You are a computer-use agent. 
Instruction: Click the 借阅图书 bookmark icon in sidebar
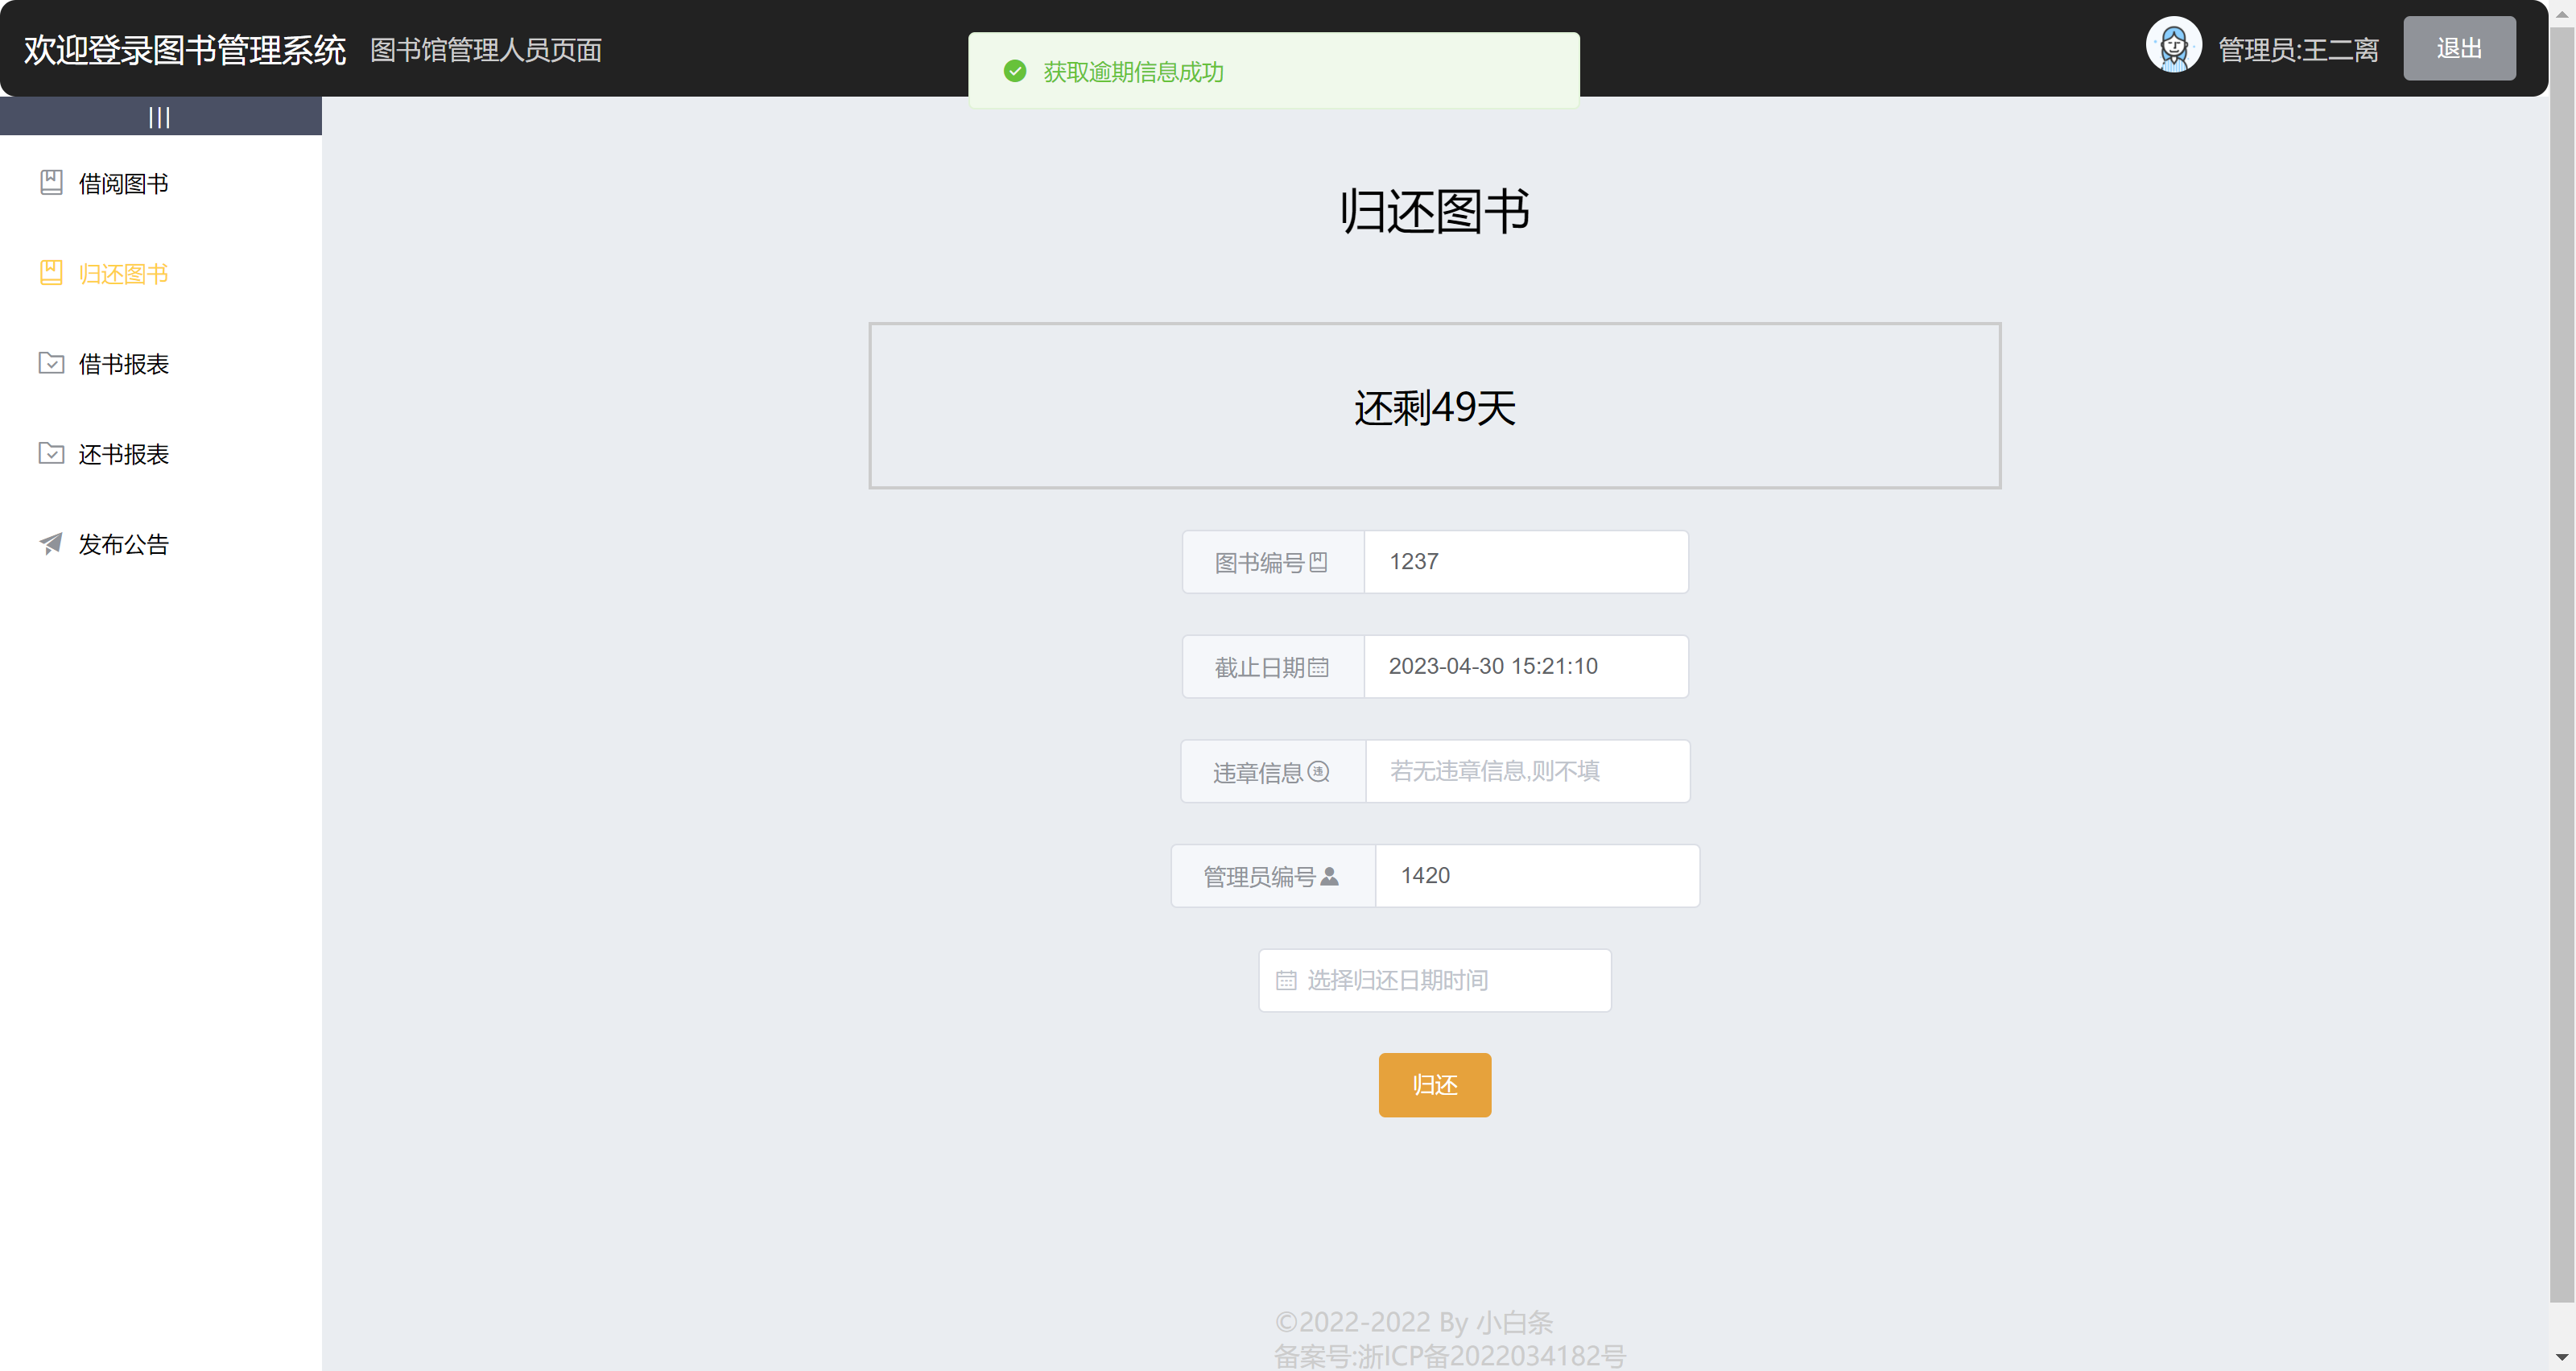(51, 182)
